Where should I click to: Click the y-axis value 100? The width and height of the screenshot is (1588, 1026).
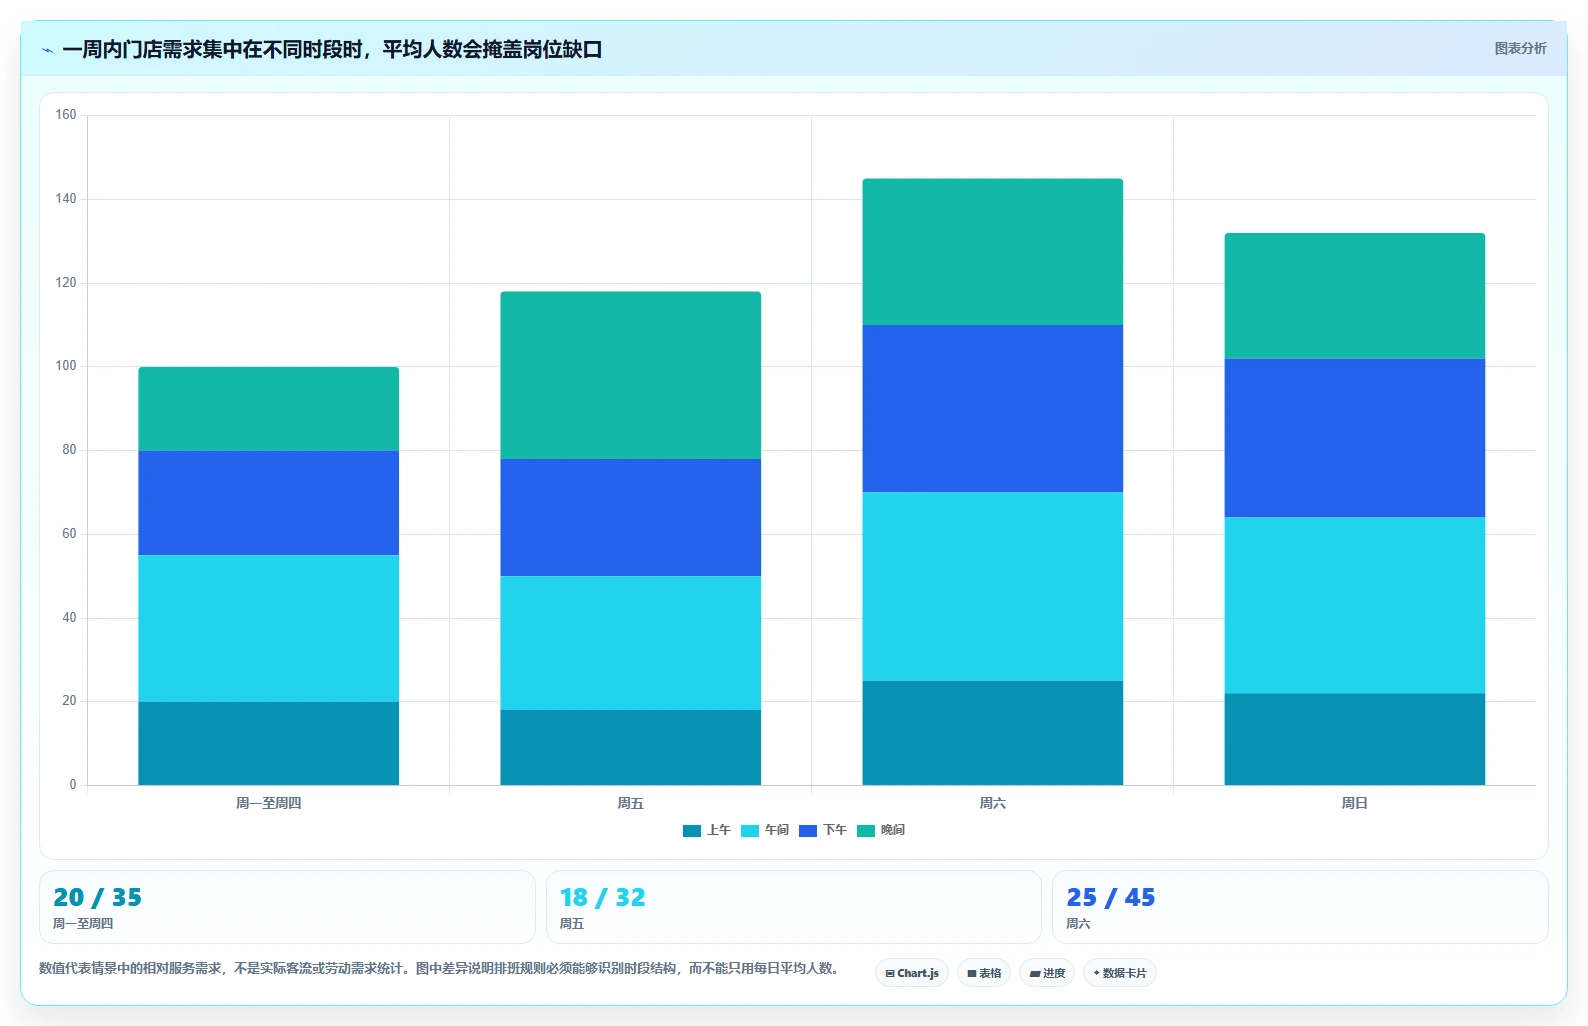pyautogui.click(x=66, y=366)
